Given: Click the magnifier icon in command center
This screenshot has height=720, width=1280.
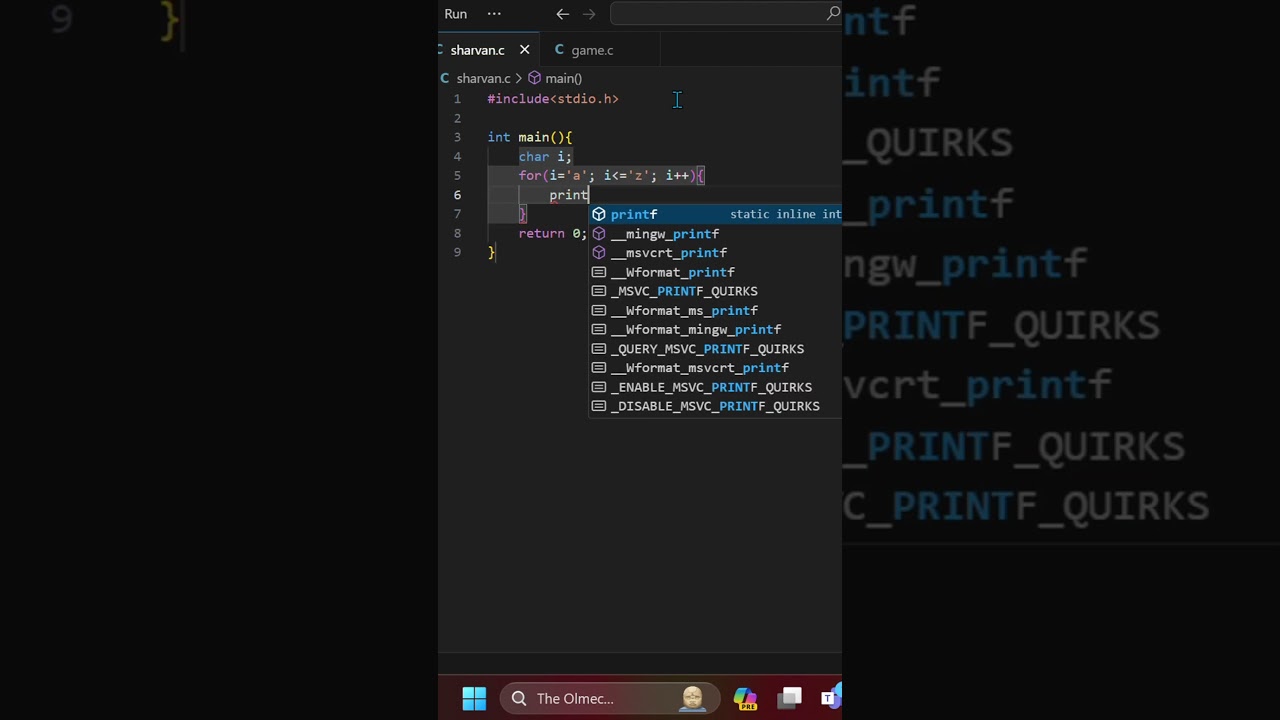Looking at the screenshot, I should click(833, 13).
